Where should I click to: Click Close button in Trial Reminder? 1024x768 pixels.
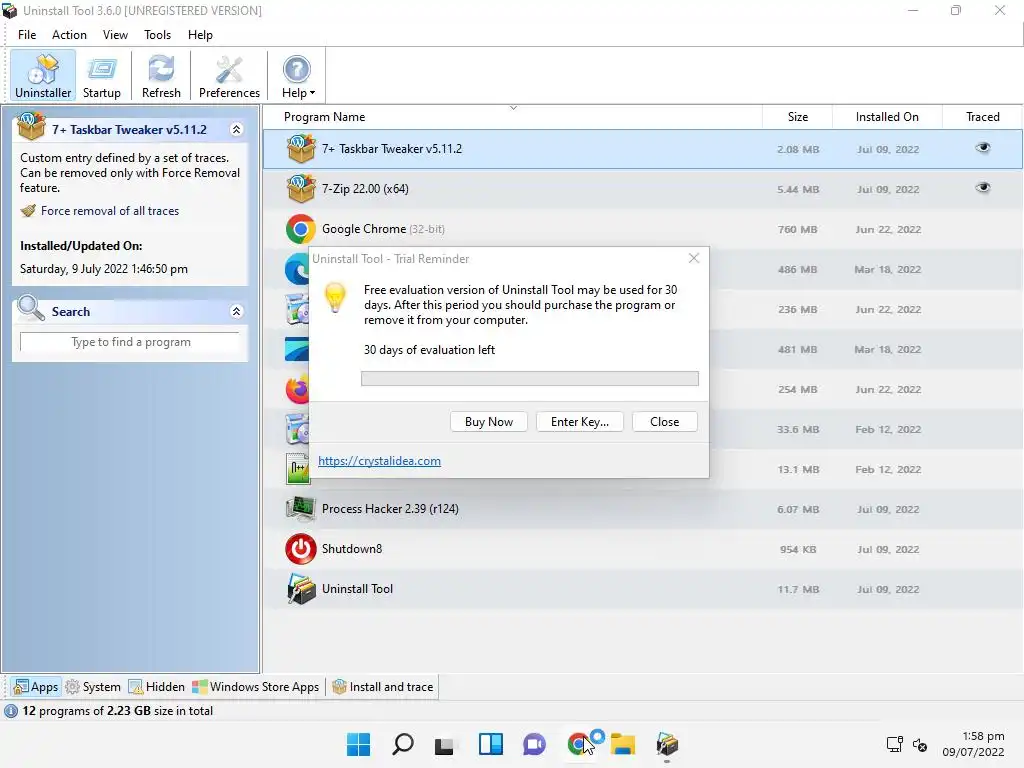tap(664, 422)
